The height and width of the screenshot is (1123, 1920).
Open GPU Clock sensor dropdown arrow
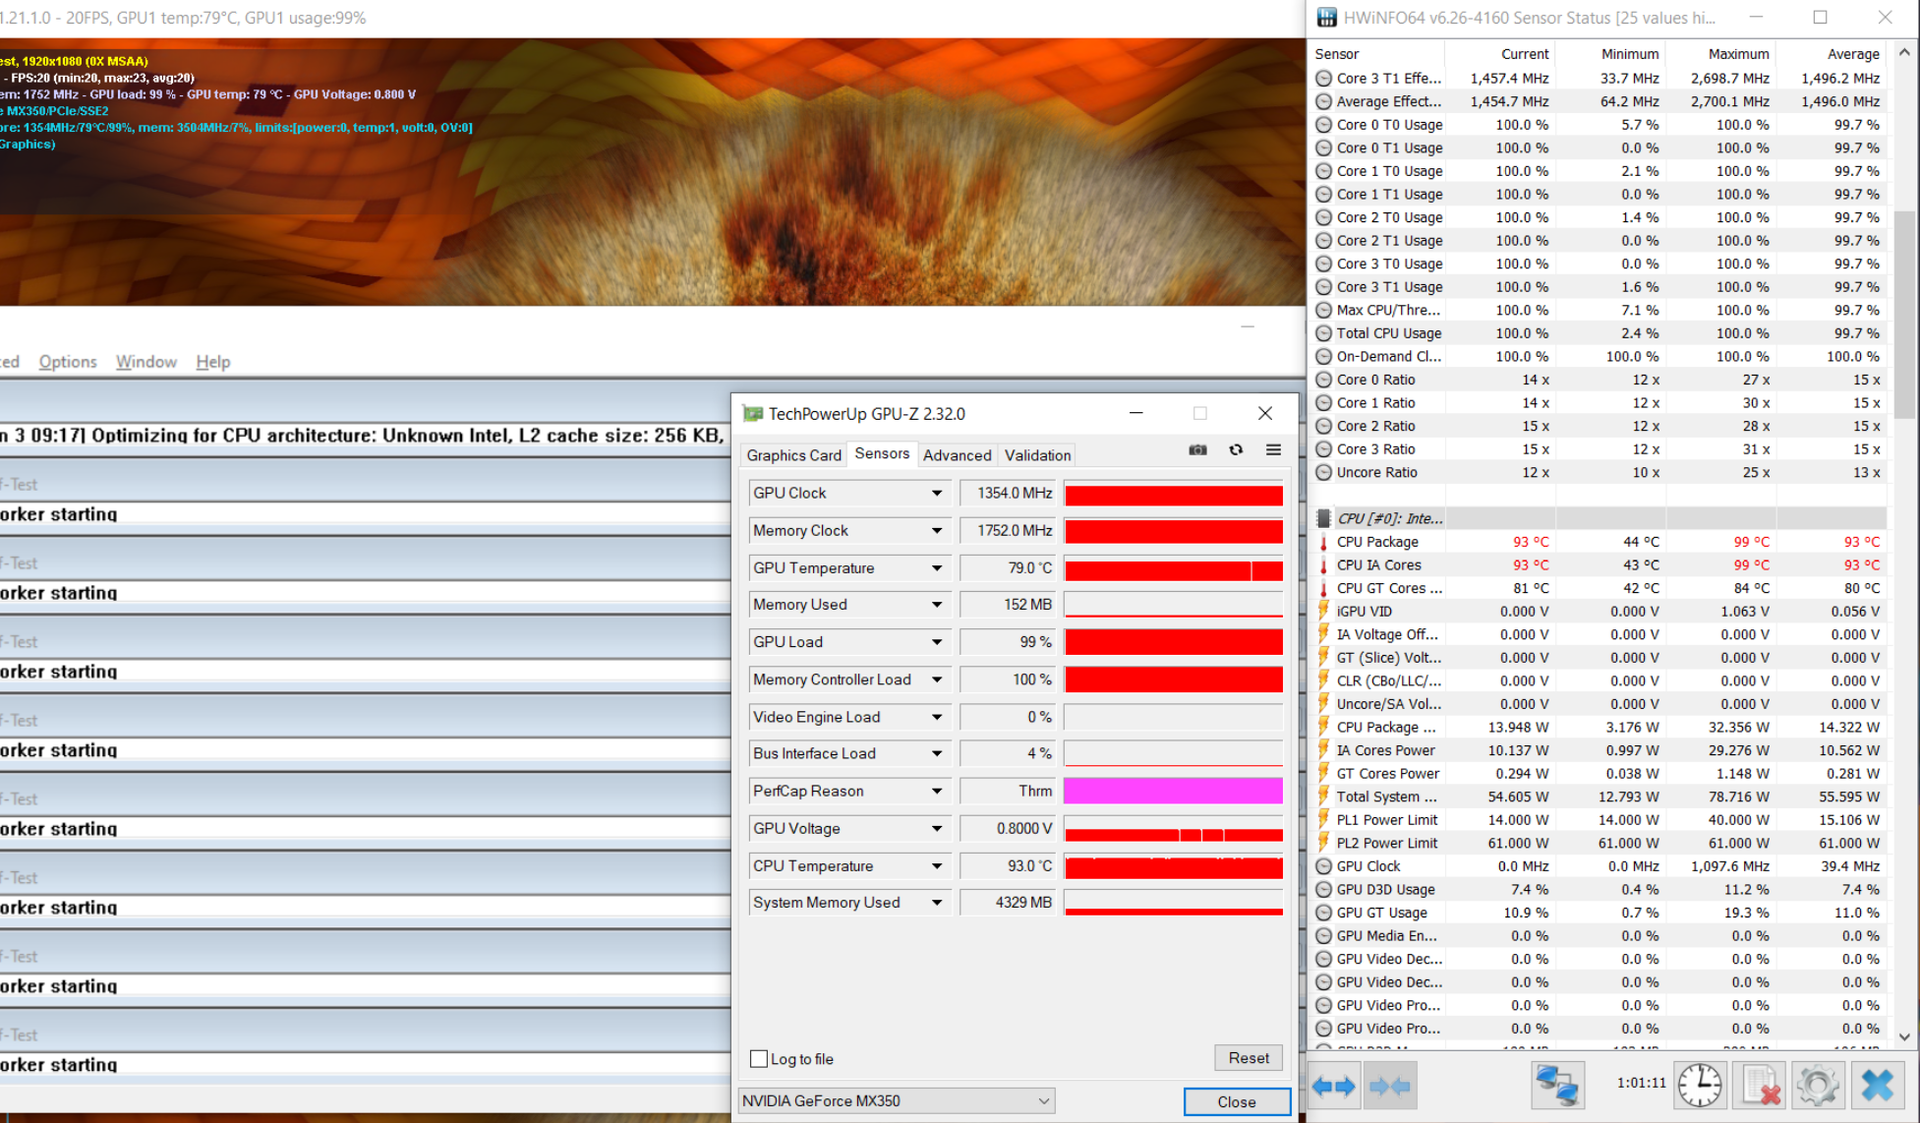pyautogui.click(x=936, y=493)
